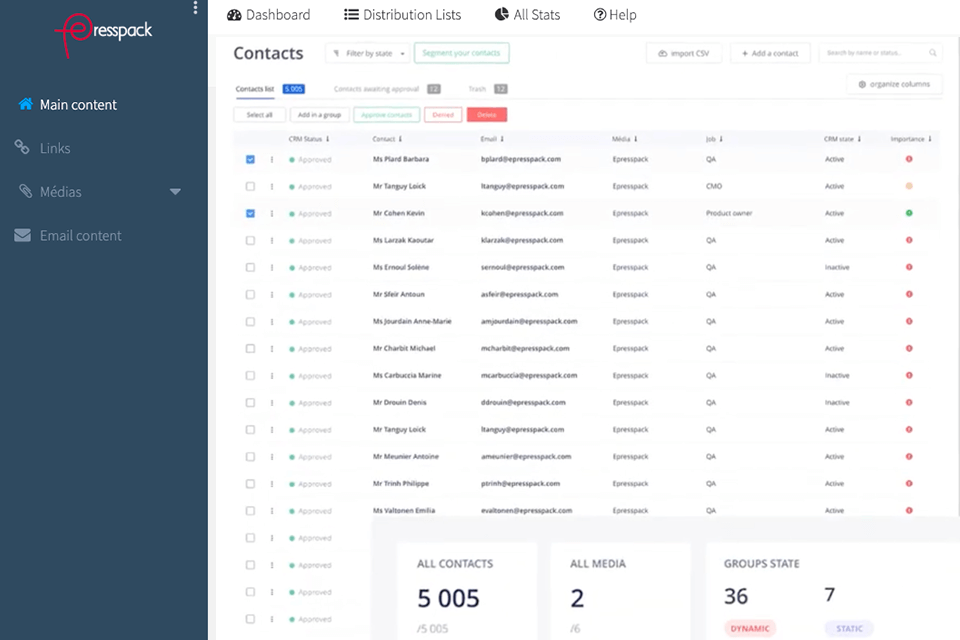The height and width of the screenshot is (640, 960).
Task: Sort by the CRM state column arrow
Action: click(x=859, y=139)
